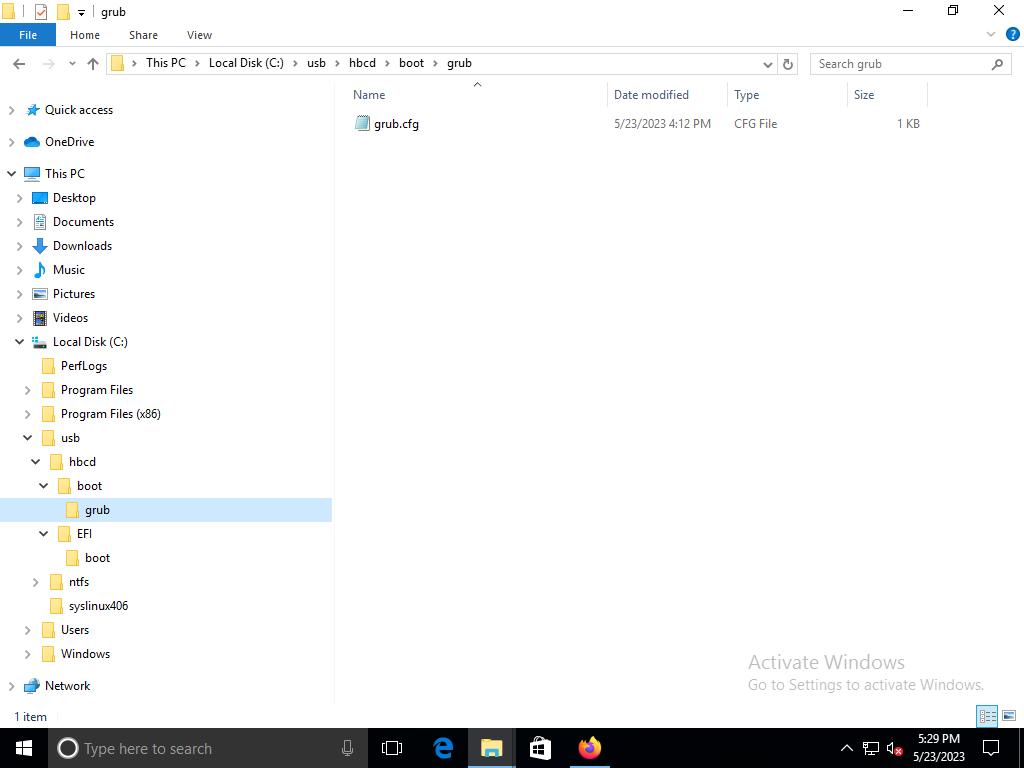Open the address bar history dropdown
1024x768 pixels.
pyautogui.click(x=767, y=64)
